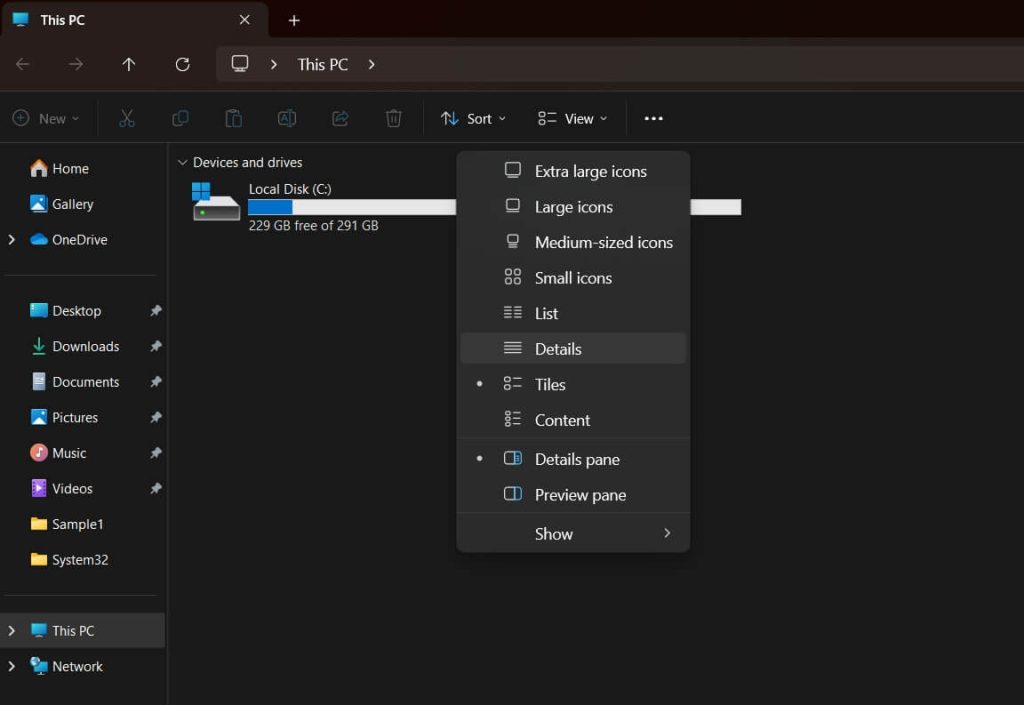Unpin Music using its pin icon
The image size is (1024, 705).
pyautogui.click(x=155, y=453)
